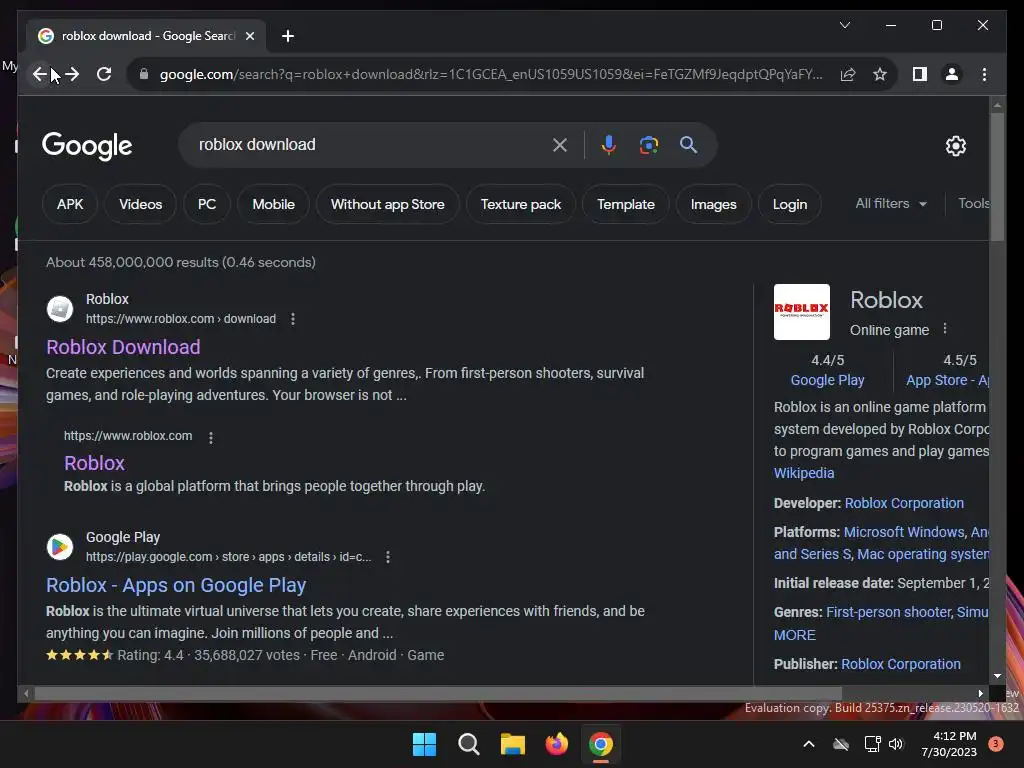Start a voice search with the microphone
This screenshot has width=1024, height=768.
[x=609, y=145]
